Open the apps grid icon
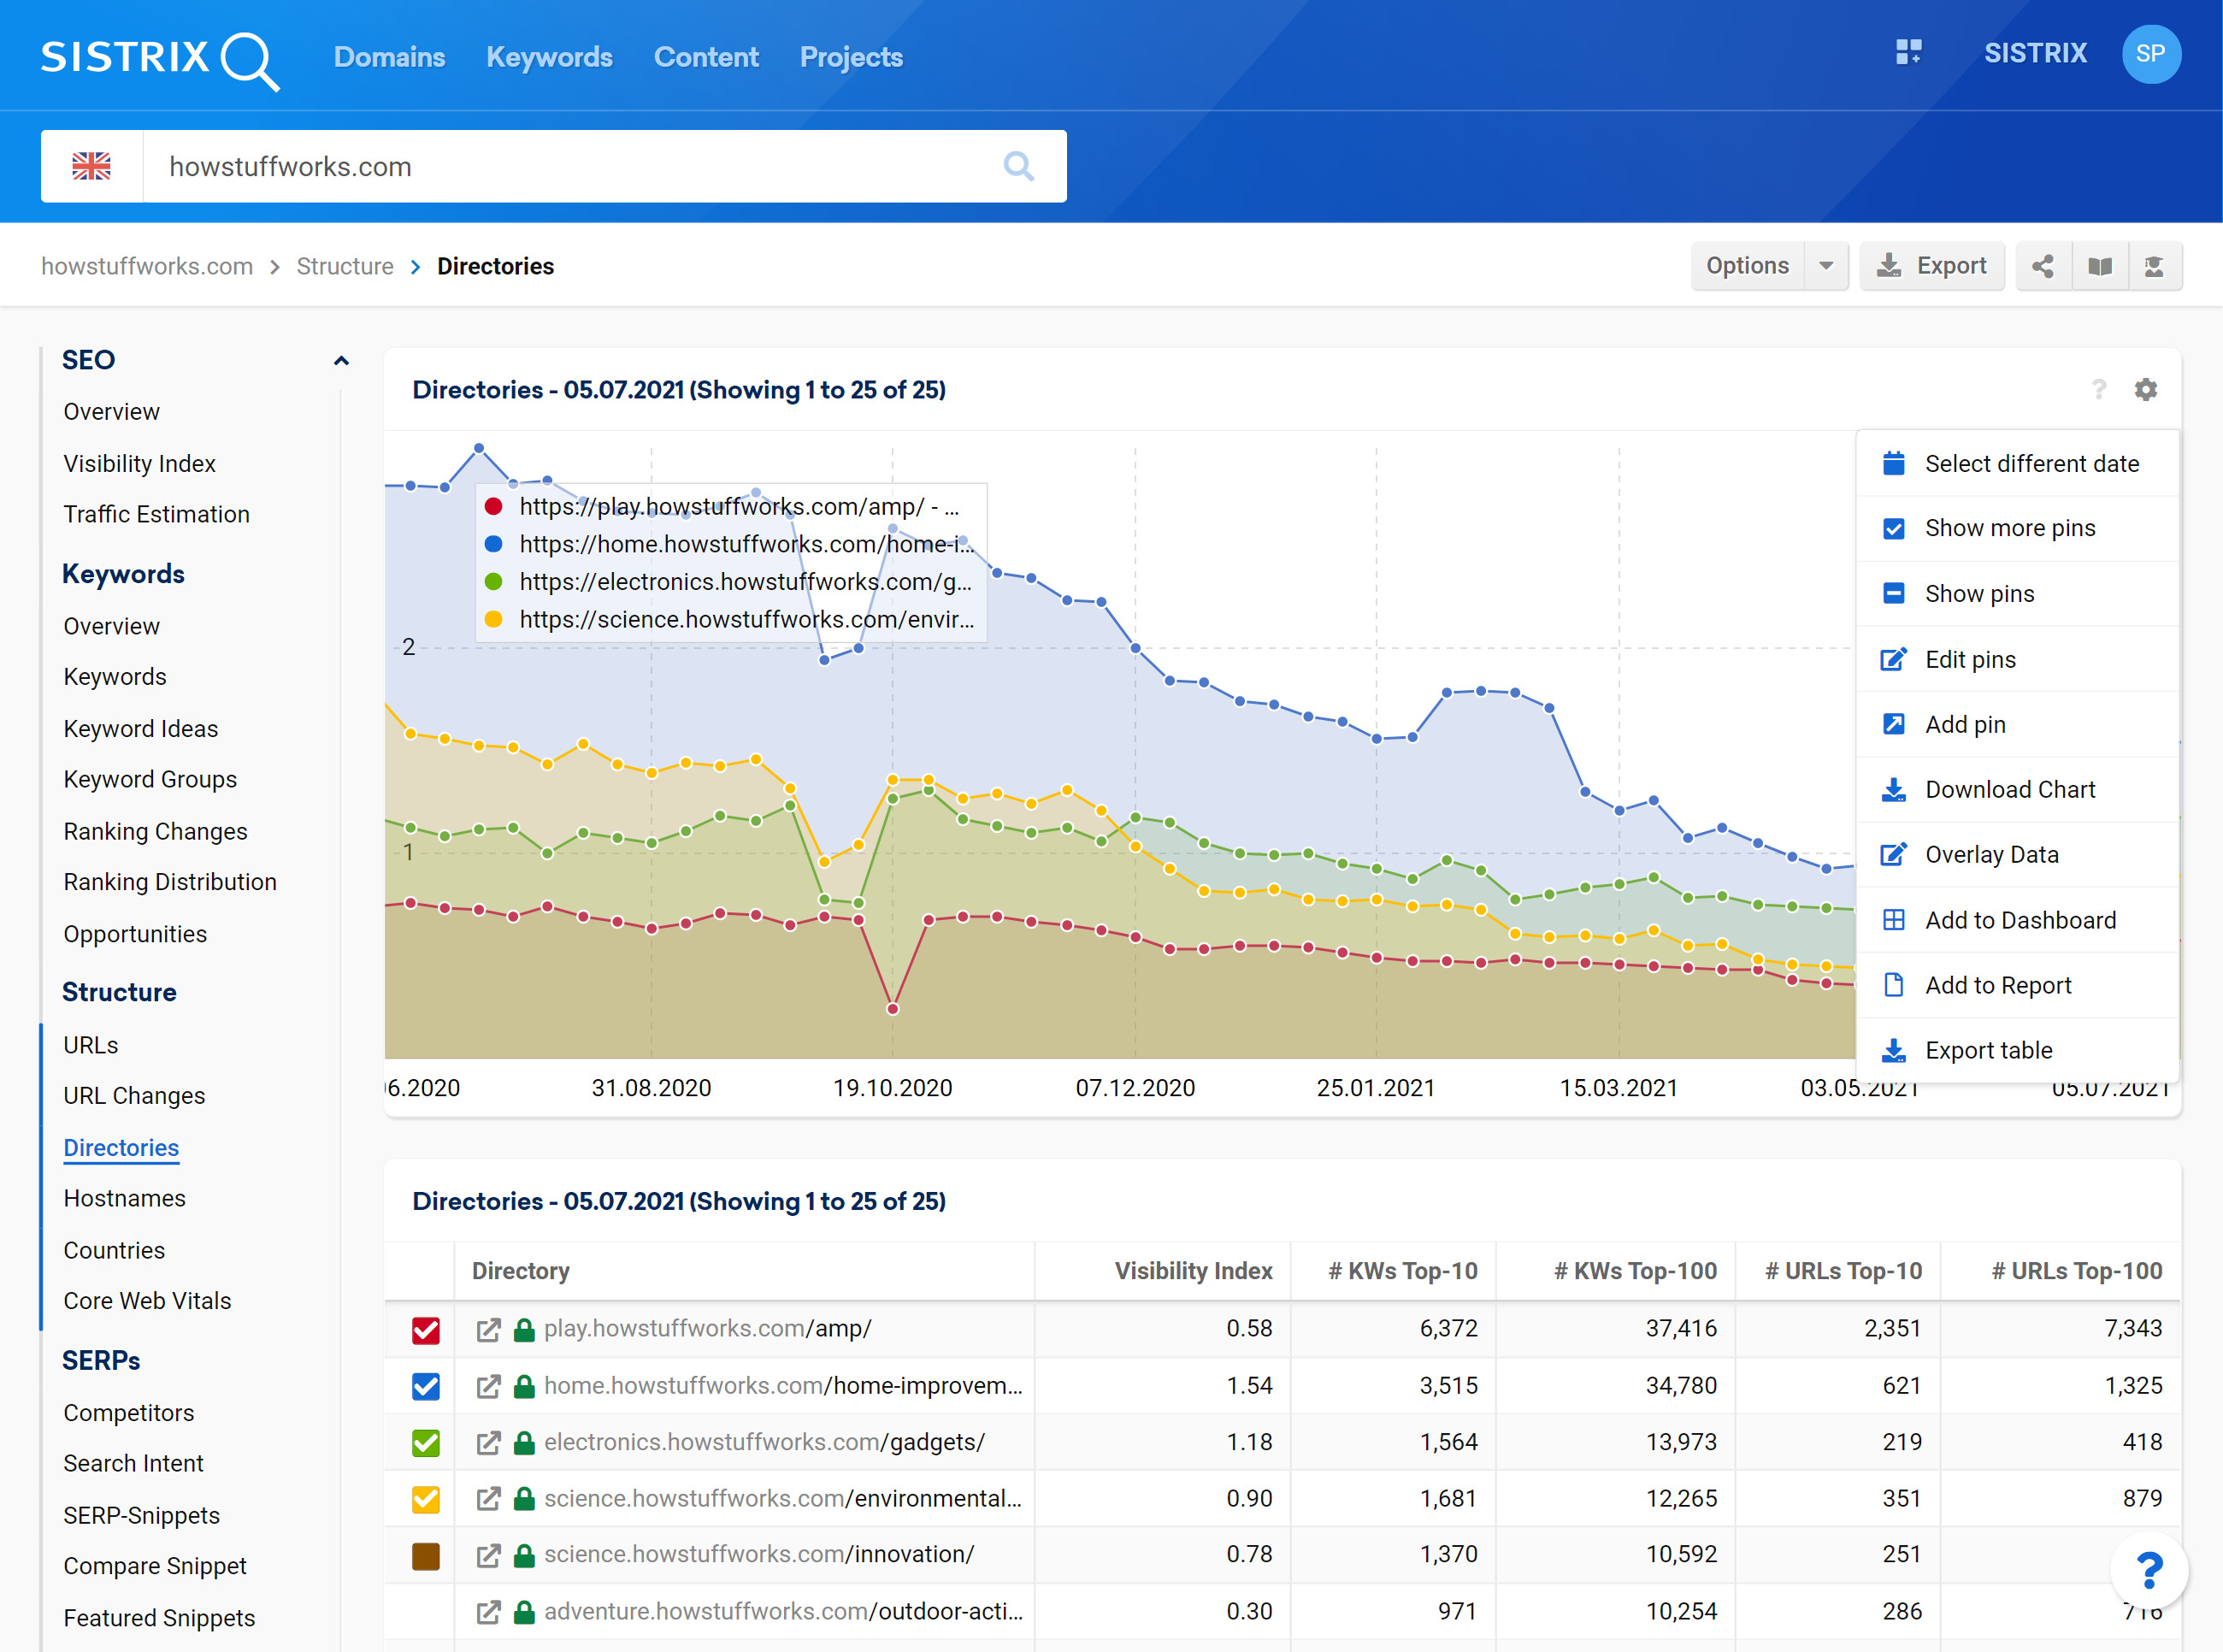Screen dimensions: 2223x1652 tap(1908, 53)
